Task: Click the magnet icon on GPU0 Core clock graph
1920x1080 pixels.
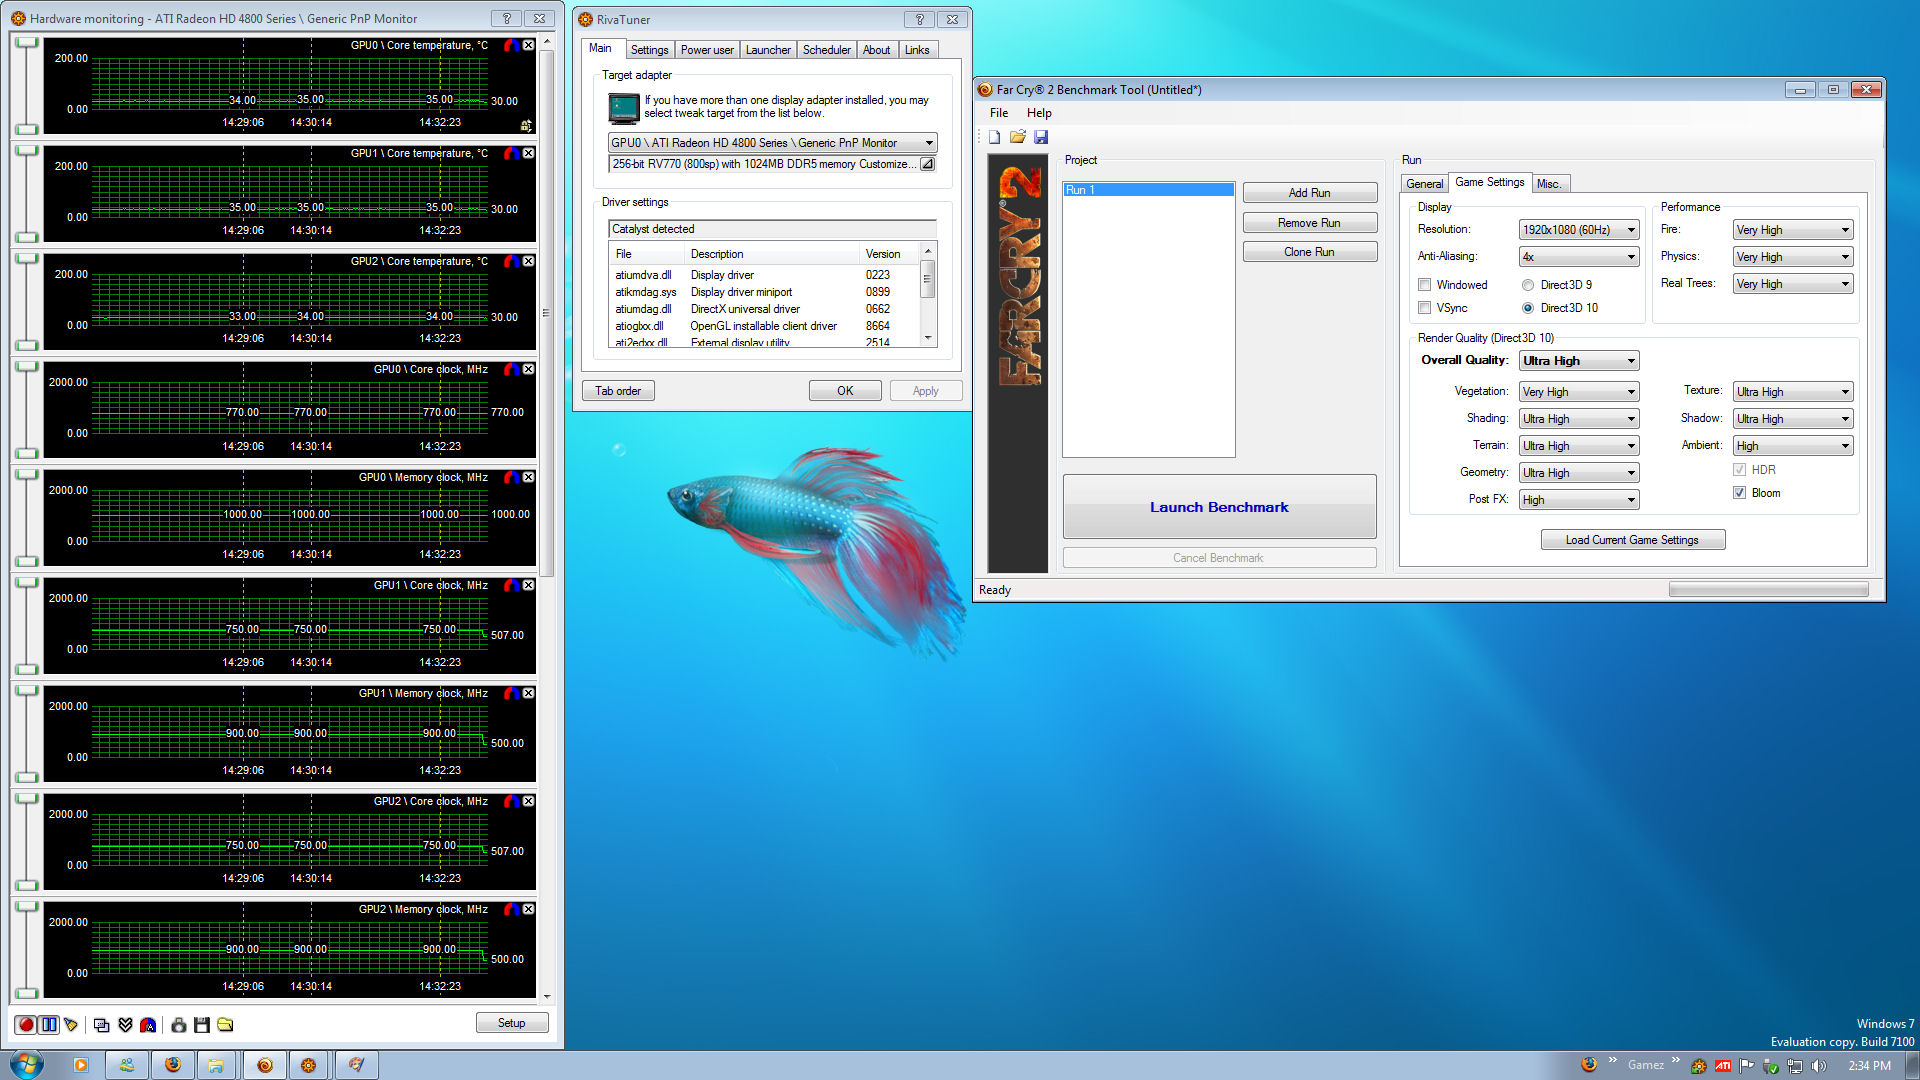Action: (x=511, y=369)
